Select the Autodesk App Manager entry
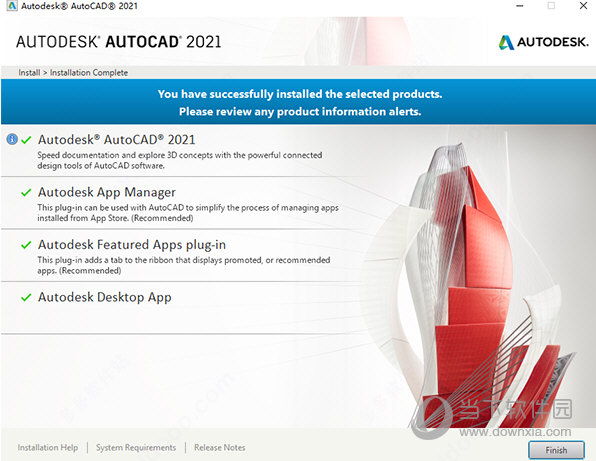Screen dimensions: 596x461 click(107, 192)
